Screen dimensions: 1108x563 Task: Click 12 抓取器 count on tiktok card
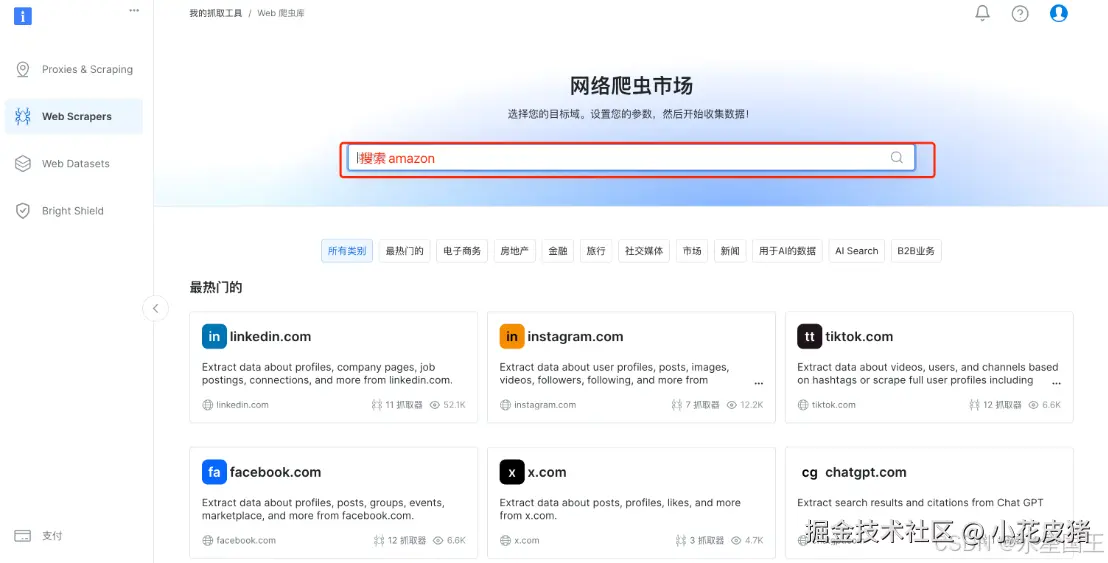click(x=995, y=405)
